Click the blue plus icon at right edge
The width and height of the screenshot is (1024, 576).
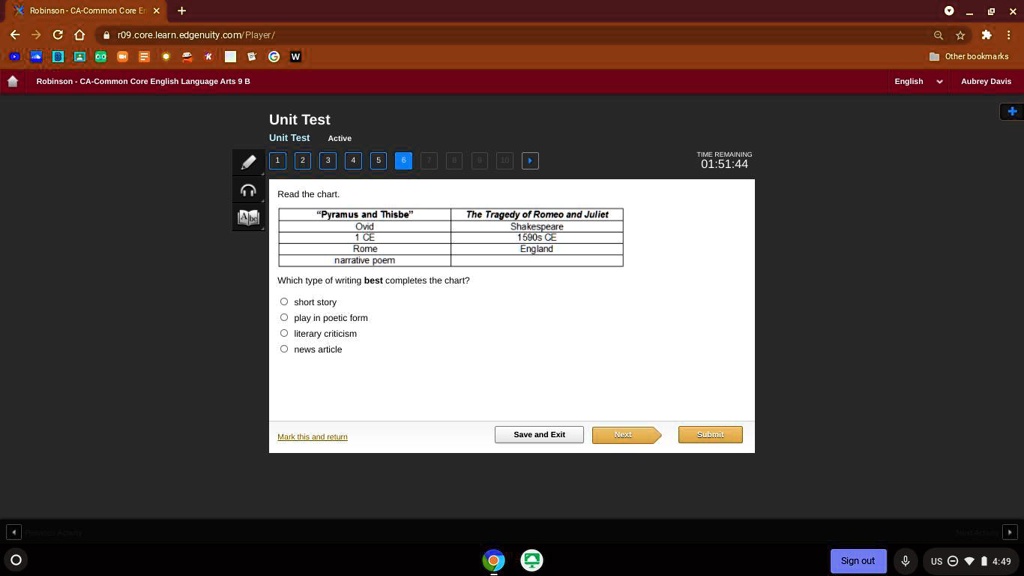pyautogui.click(x=1012, y=111)
